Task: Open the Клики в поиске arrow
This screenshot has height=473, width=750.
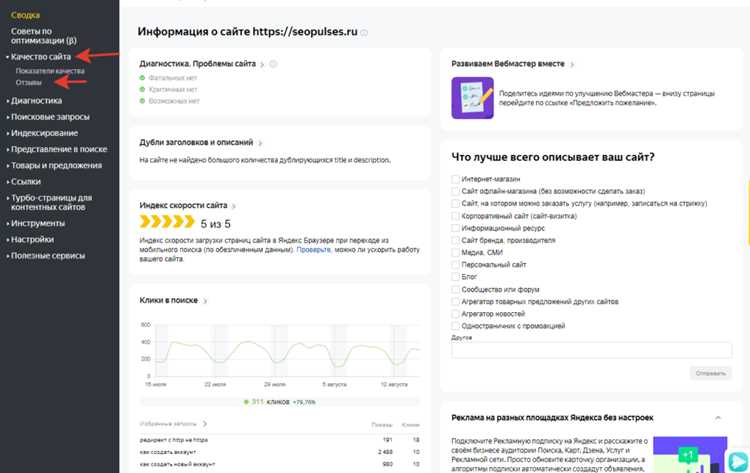Action: pyautogui.click(x=205, y=301)
